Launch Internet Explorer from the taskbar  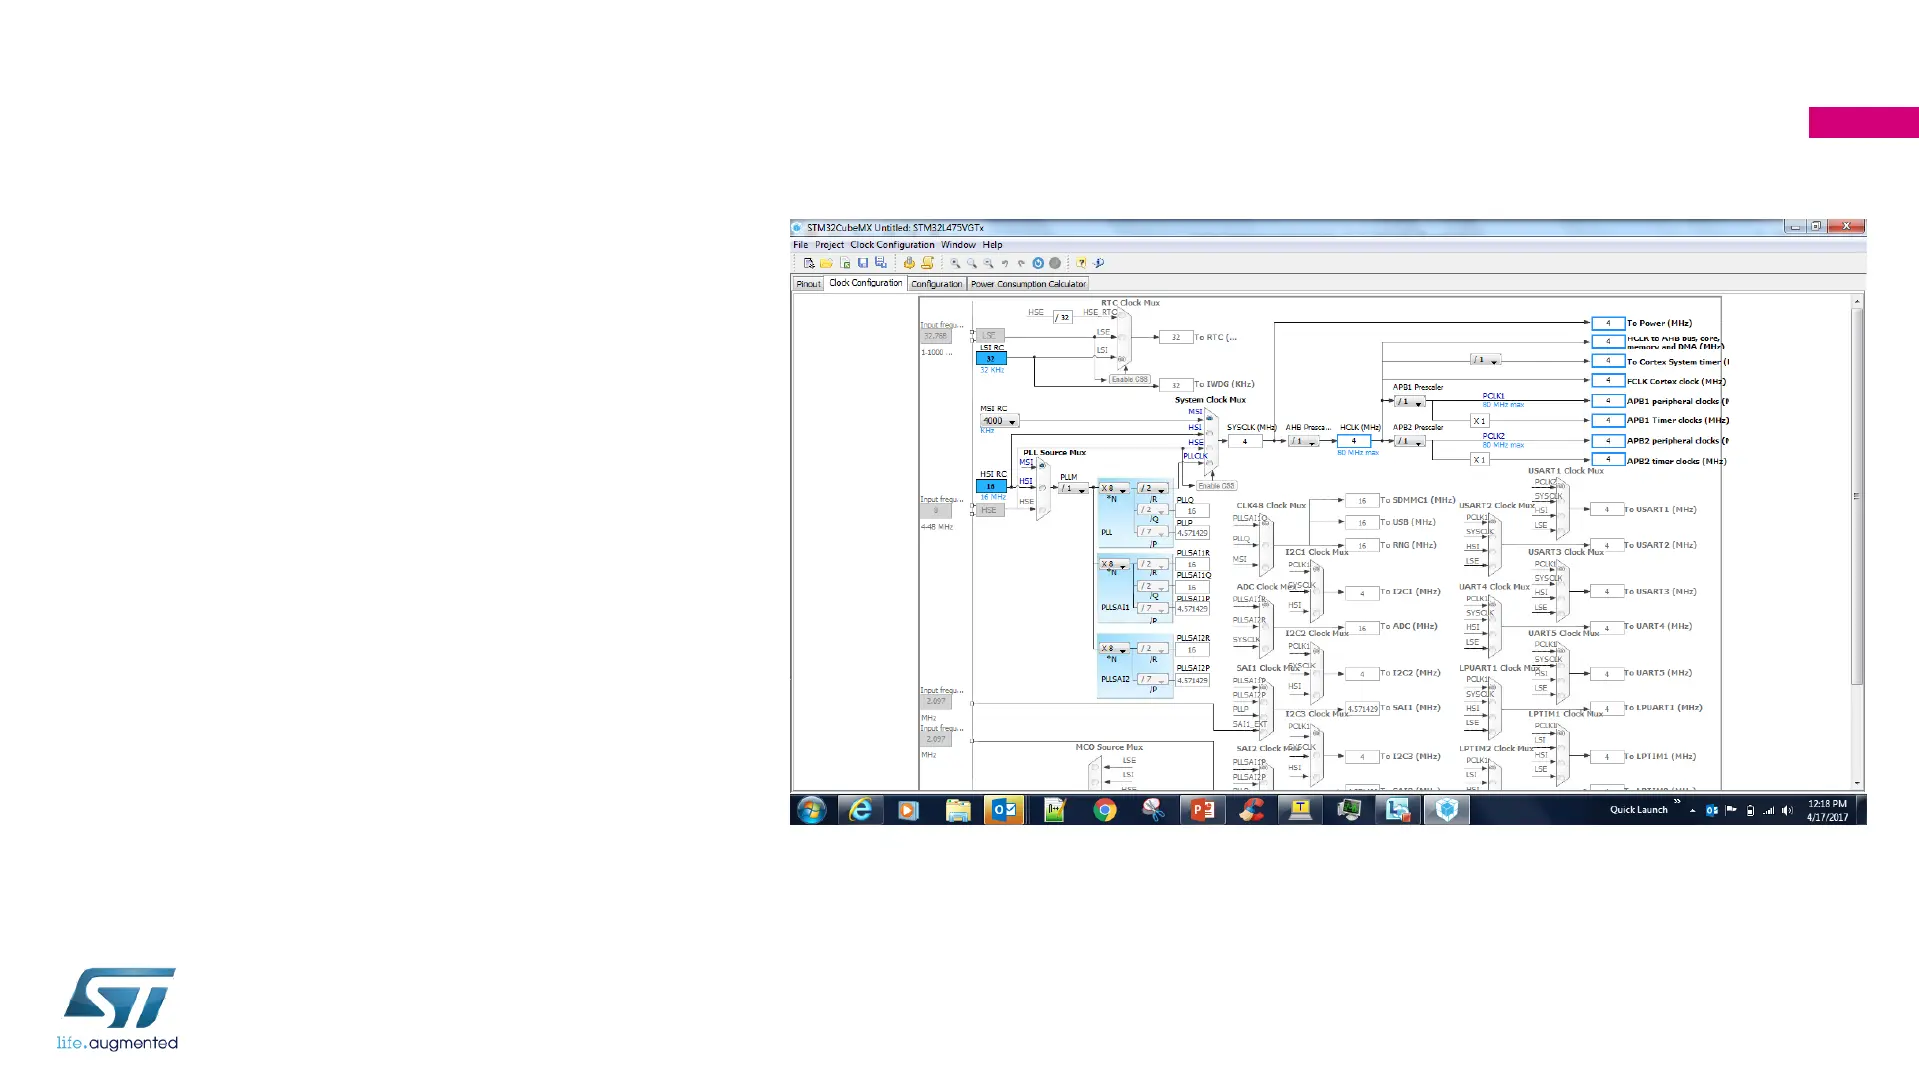tap(860, 809)
